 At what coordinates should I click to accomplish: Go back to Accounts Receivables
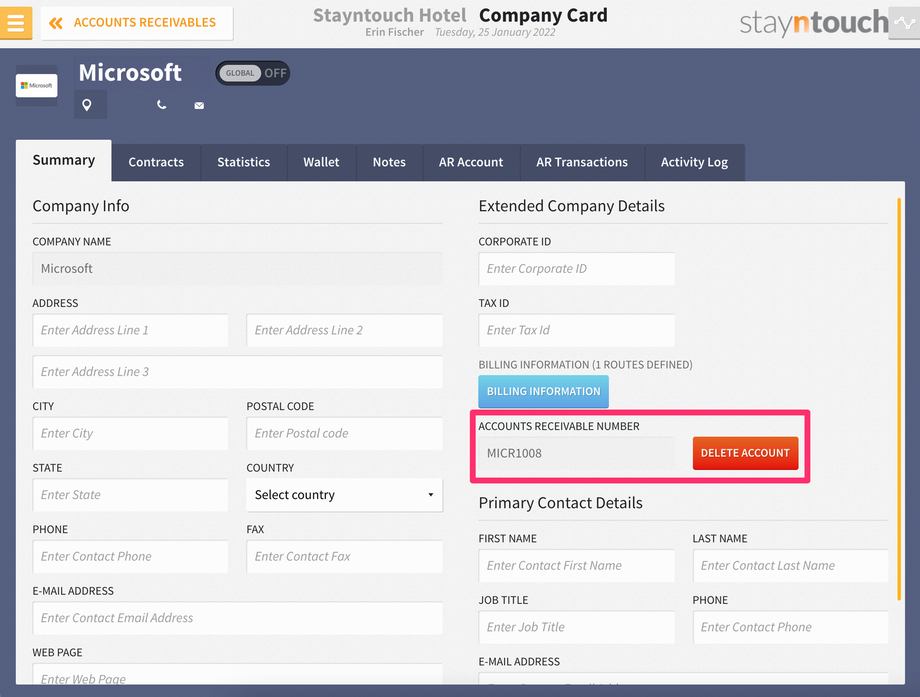(x=137, y=23)
